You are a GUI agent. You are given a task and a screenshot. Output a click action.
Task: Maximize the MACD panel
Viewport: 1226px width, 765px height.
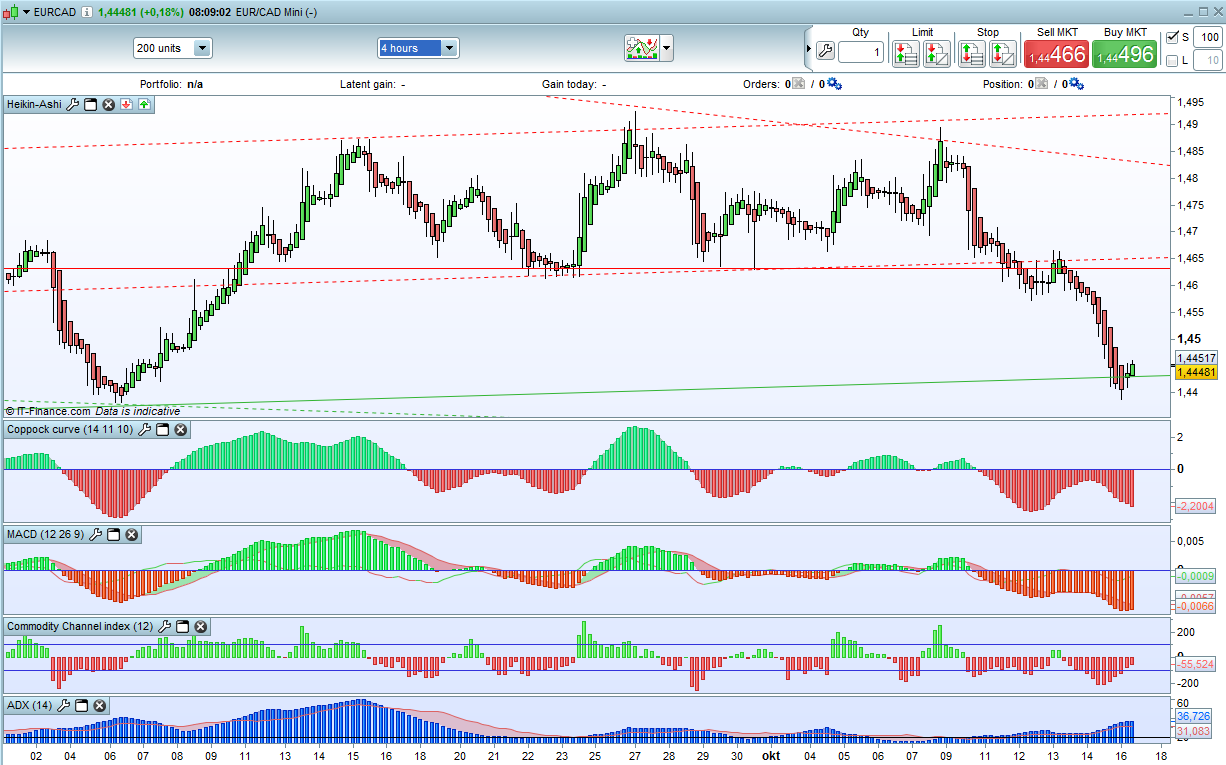click(113, 535)
